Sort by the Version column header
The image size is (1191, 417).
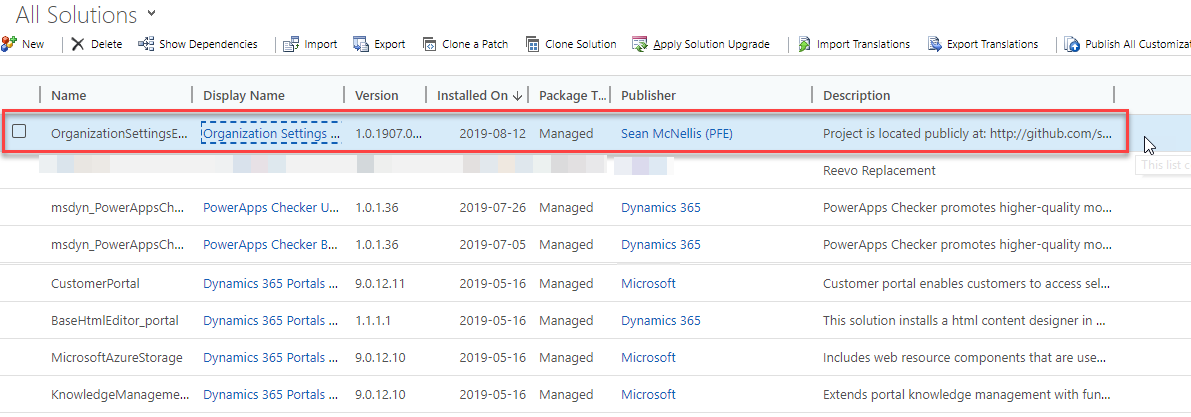pyautogui.click(x=377, y=95)
